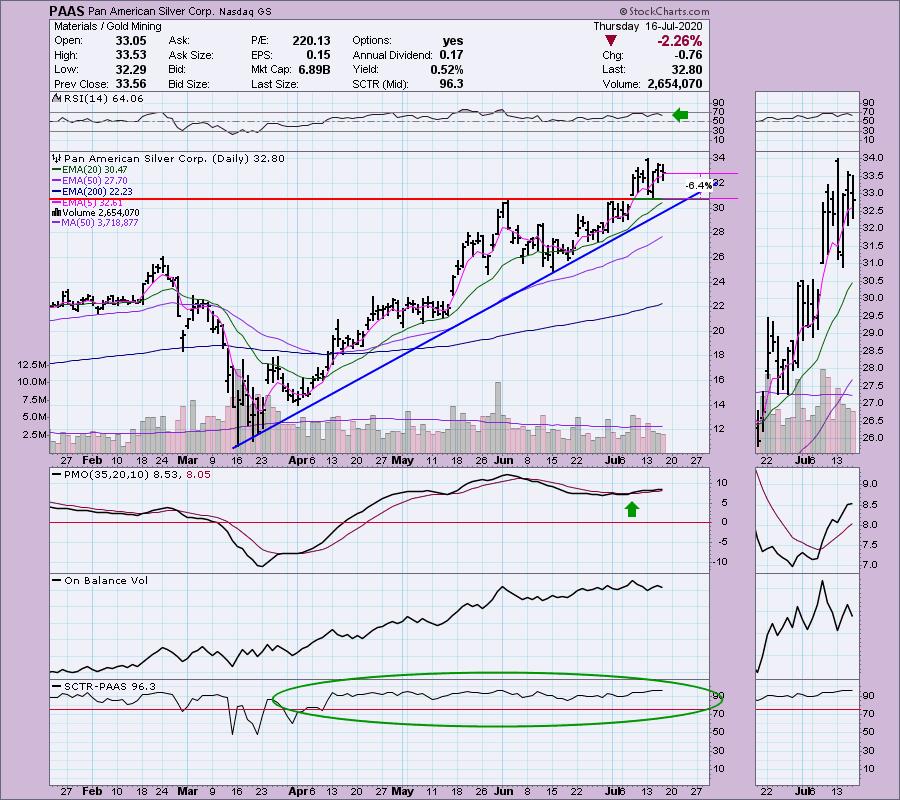This screenshot has height=800, width=900.
Task: Click the 'On Balance Vol' panel label
Action: click(x=100, y=580)
